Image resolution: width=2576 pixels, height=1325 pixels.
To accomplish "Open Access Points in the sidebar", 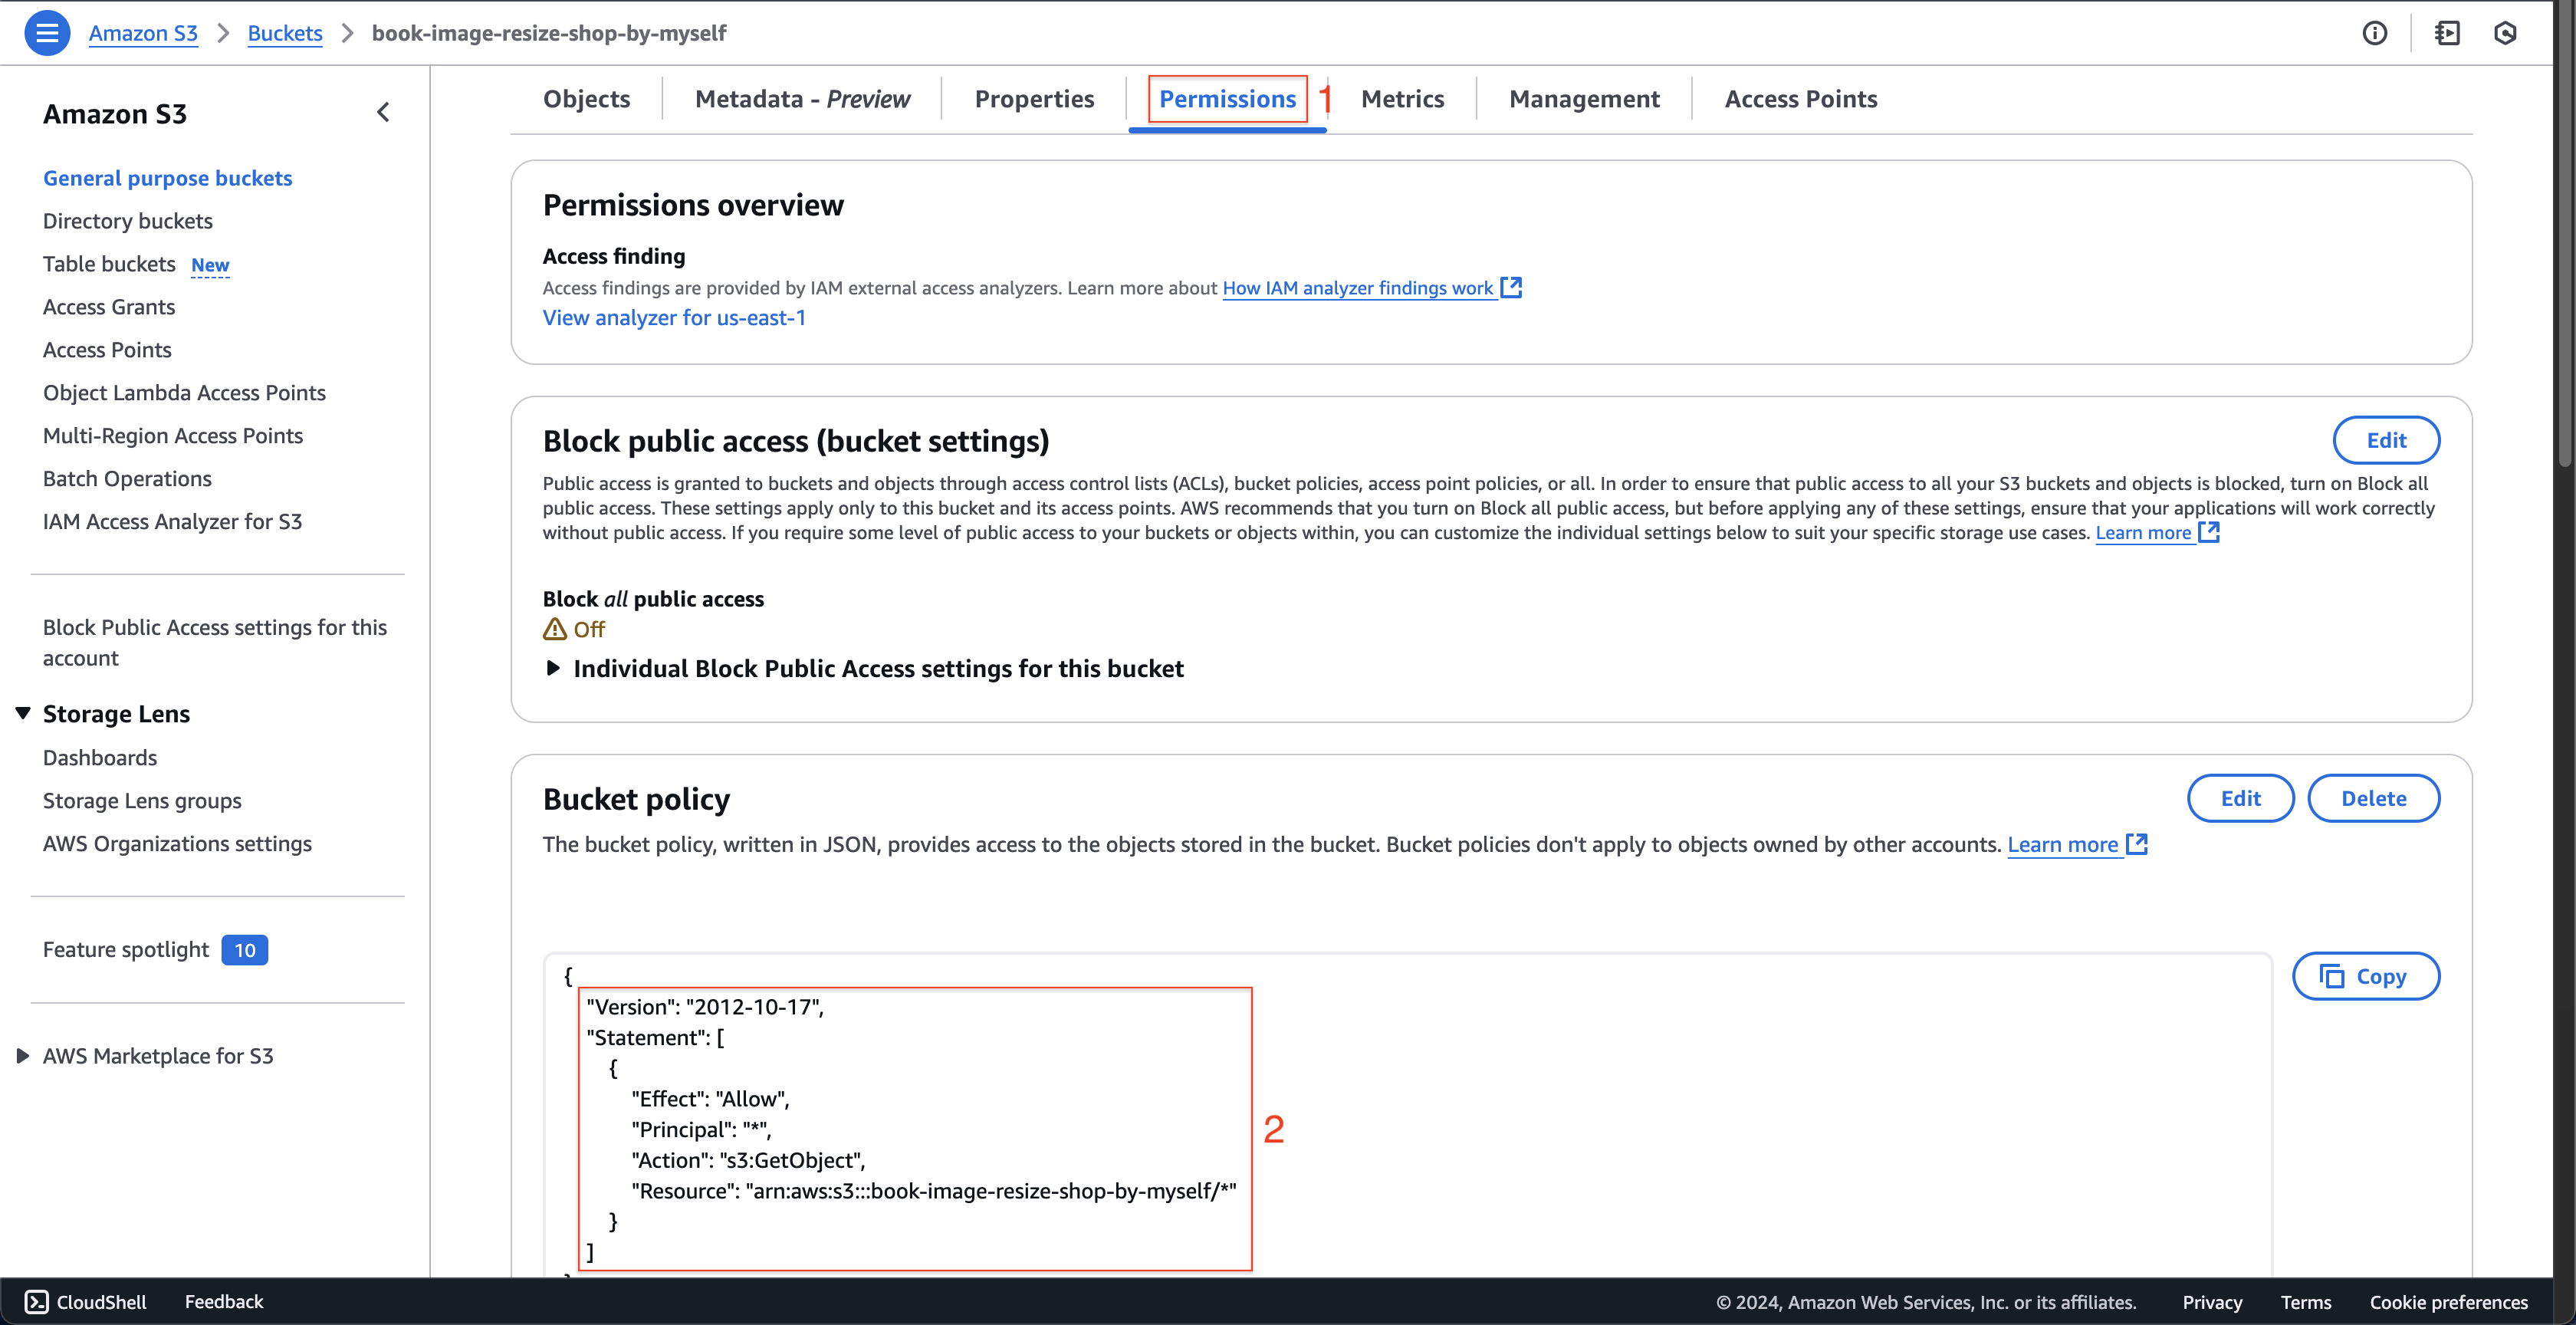I will click(107, 350).
